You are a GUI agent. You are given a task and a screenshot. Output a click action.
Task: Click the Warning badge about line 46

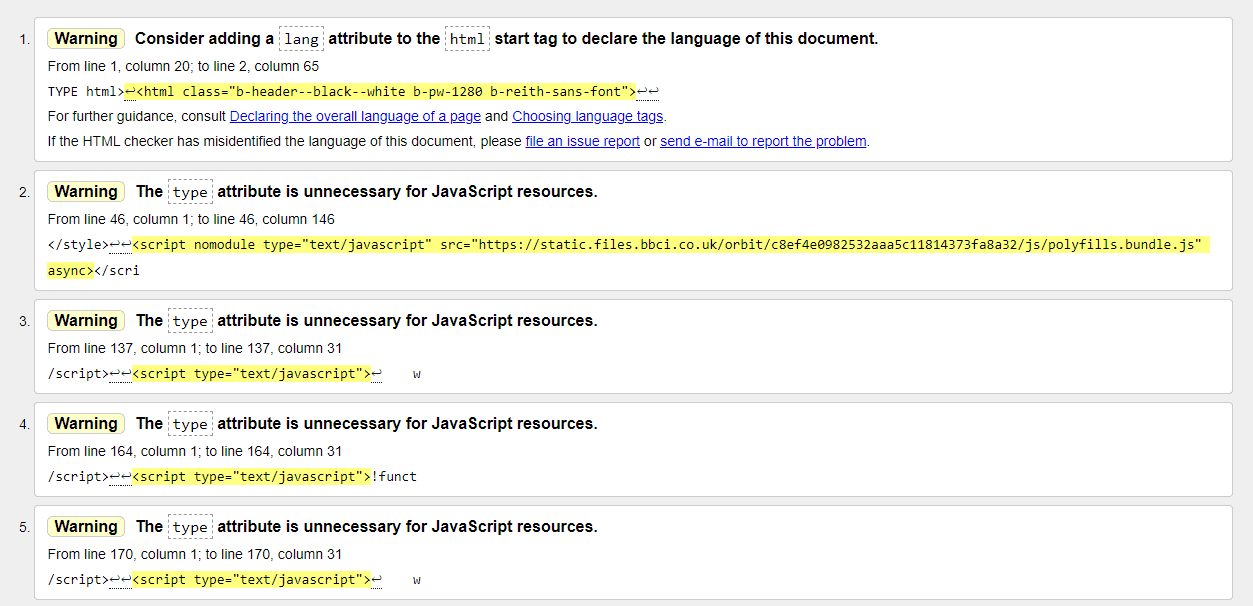pos(85,191)
